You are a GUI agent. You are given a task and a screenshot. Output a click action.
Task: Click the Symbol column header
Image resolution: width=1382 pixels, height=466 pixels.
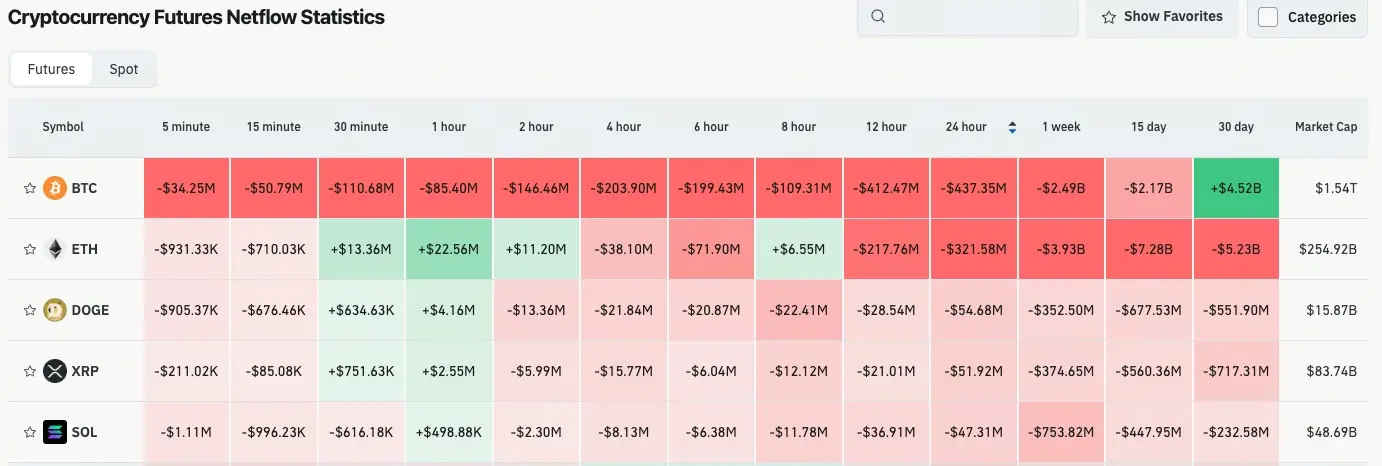coord(63,127)
